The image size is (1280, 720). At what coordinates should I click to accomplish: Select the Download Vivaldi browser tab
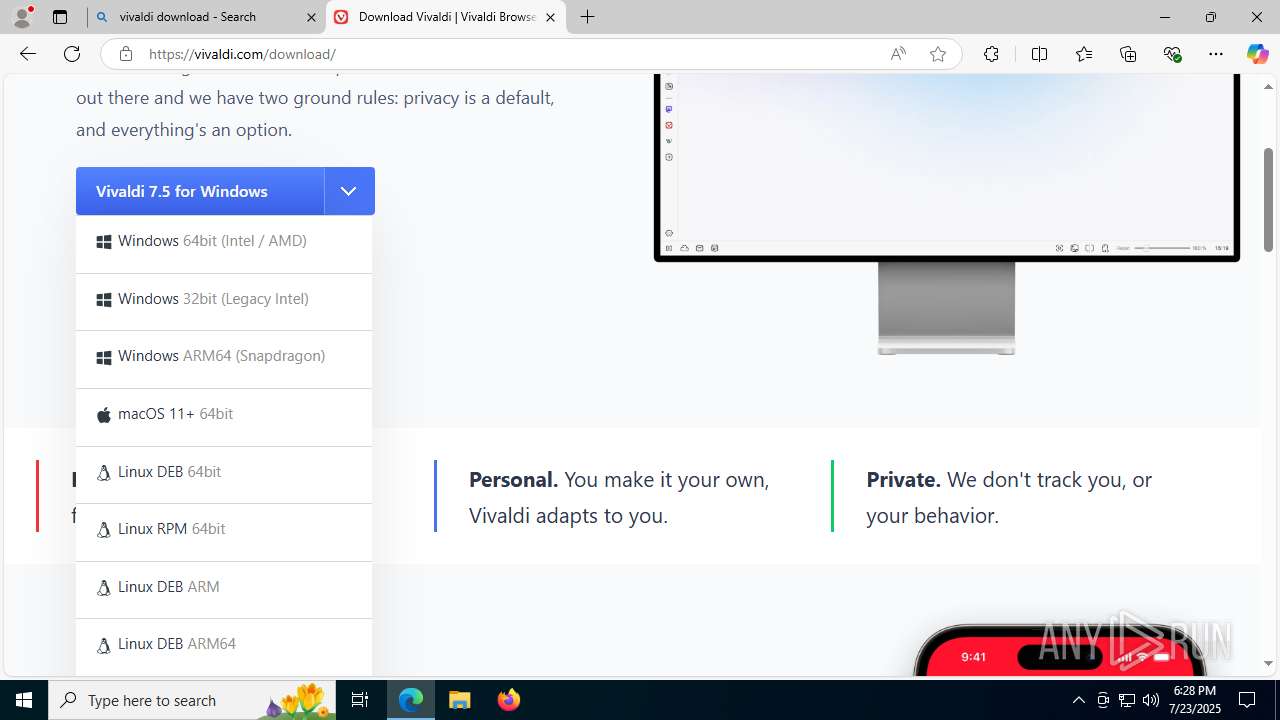pyautogui.click(x=446, y=17)
